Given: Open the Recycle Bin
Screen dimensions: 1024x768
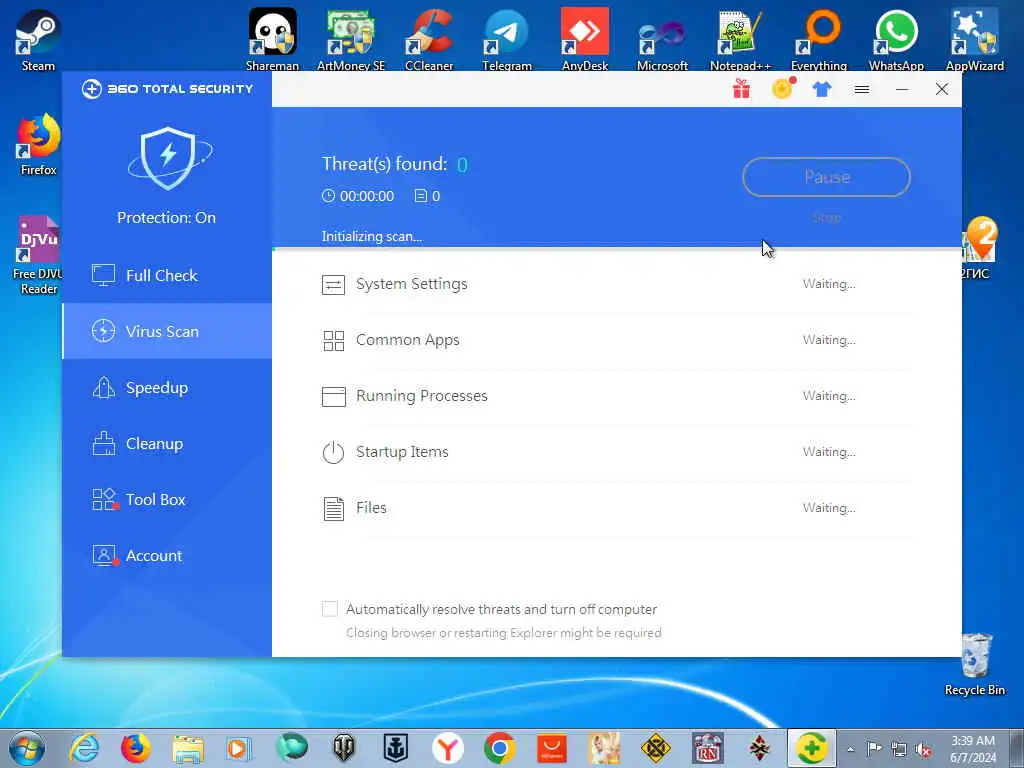Looking at the screenshot, I should 975,665.
